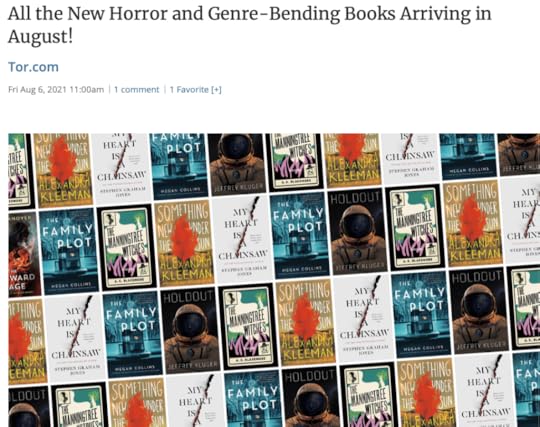
Task: Click the 1 Favorite link
Action: 189,90
